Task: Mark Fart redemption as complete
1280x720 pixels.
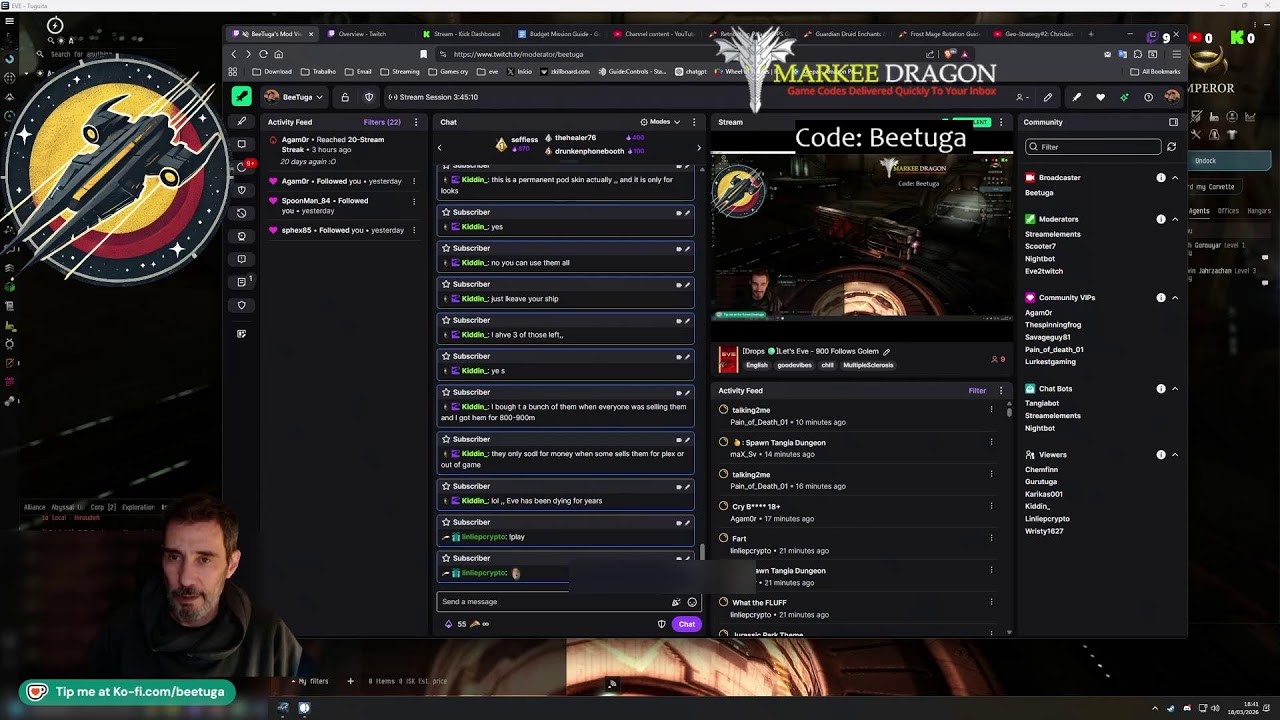Action: 724,538
